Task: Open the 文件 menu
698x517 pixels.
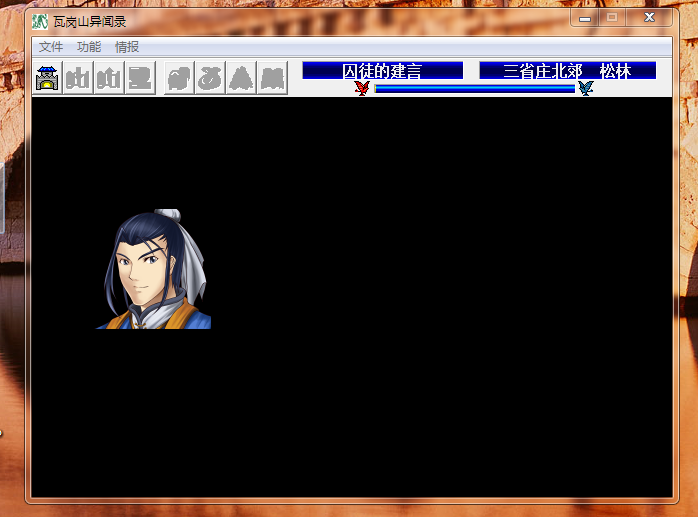Action: [x=51, y=47]
